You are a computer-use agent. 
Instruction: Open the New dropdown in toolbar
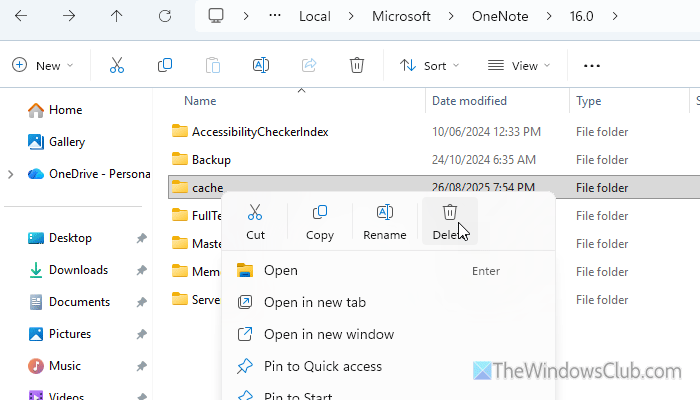point(42,66)
